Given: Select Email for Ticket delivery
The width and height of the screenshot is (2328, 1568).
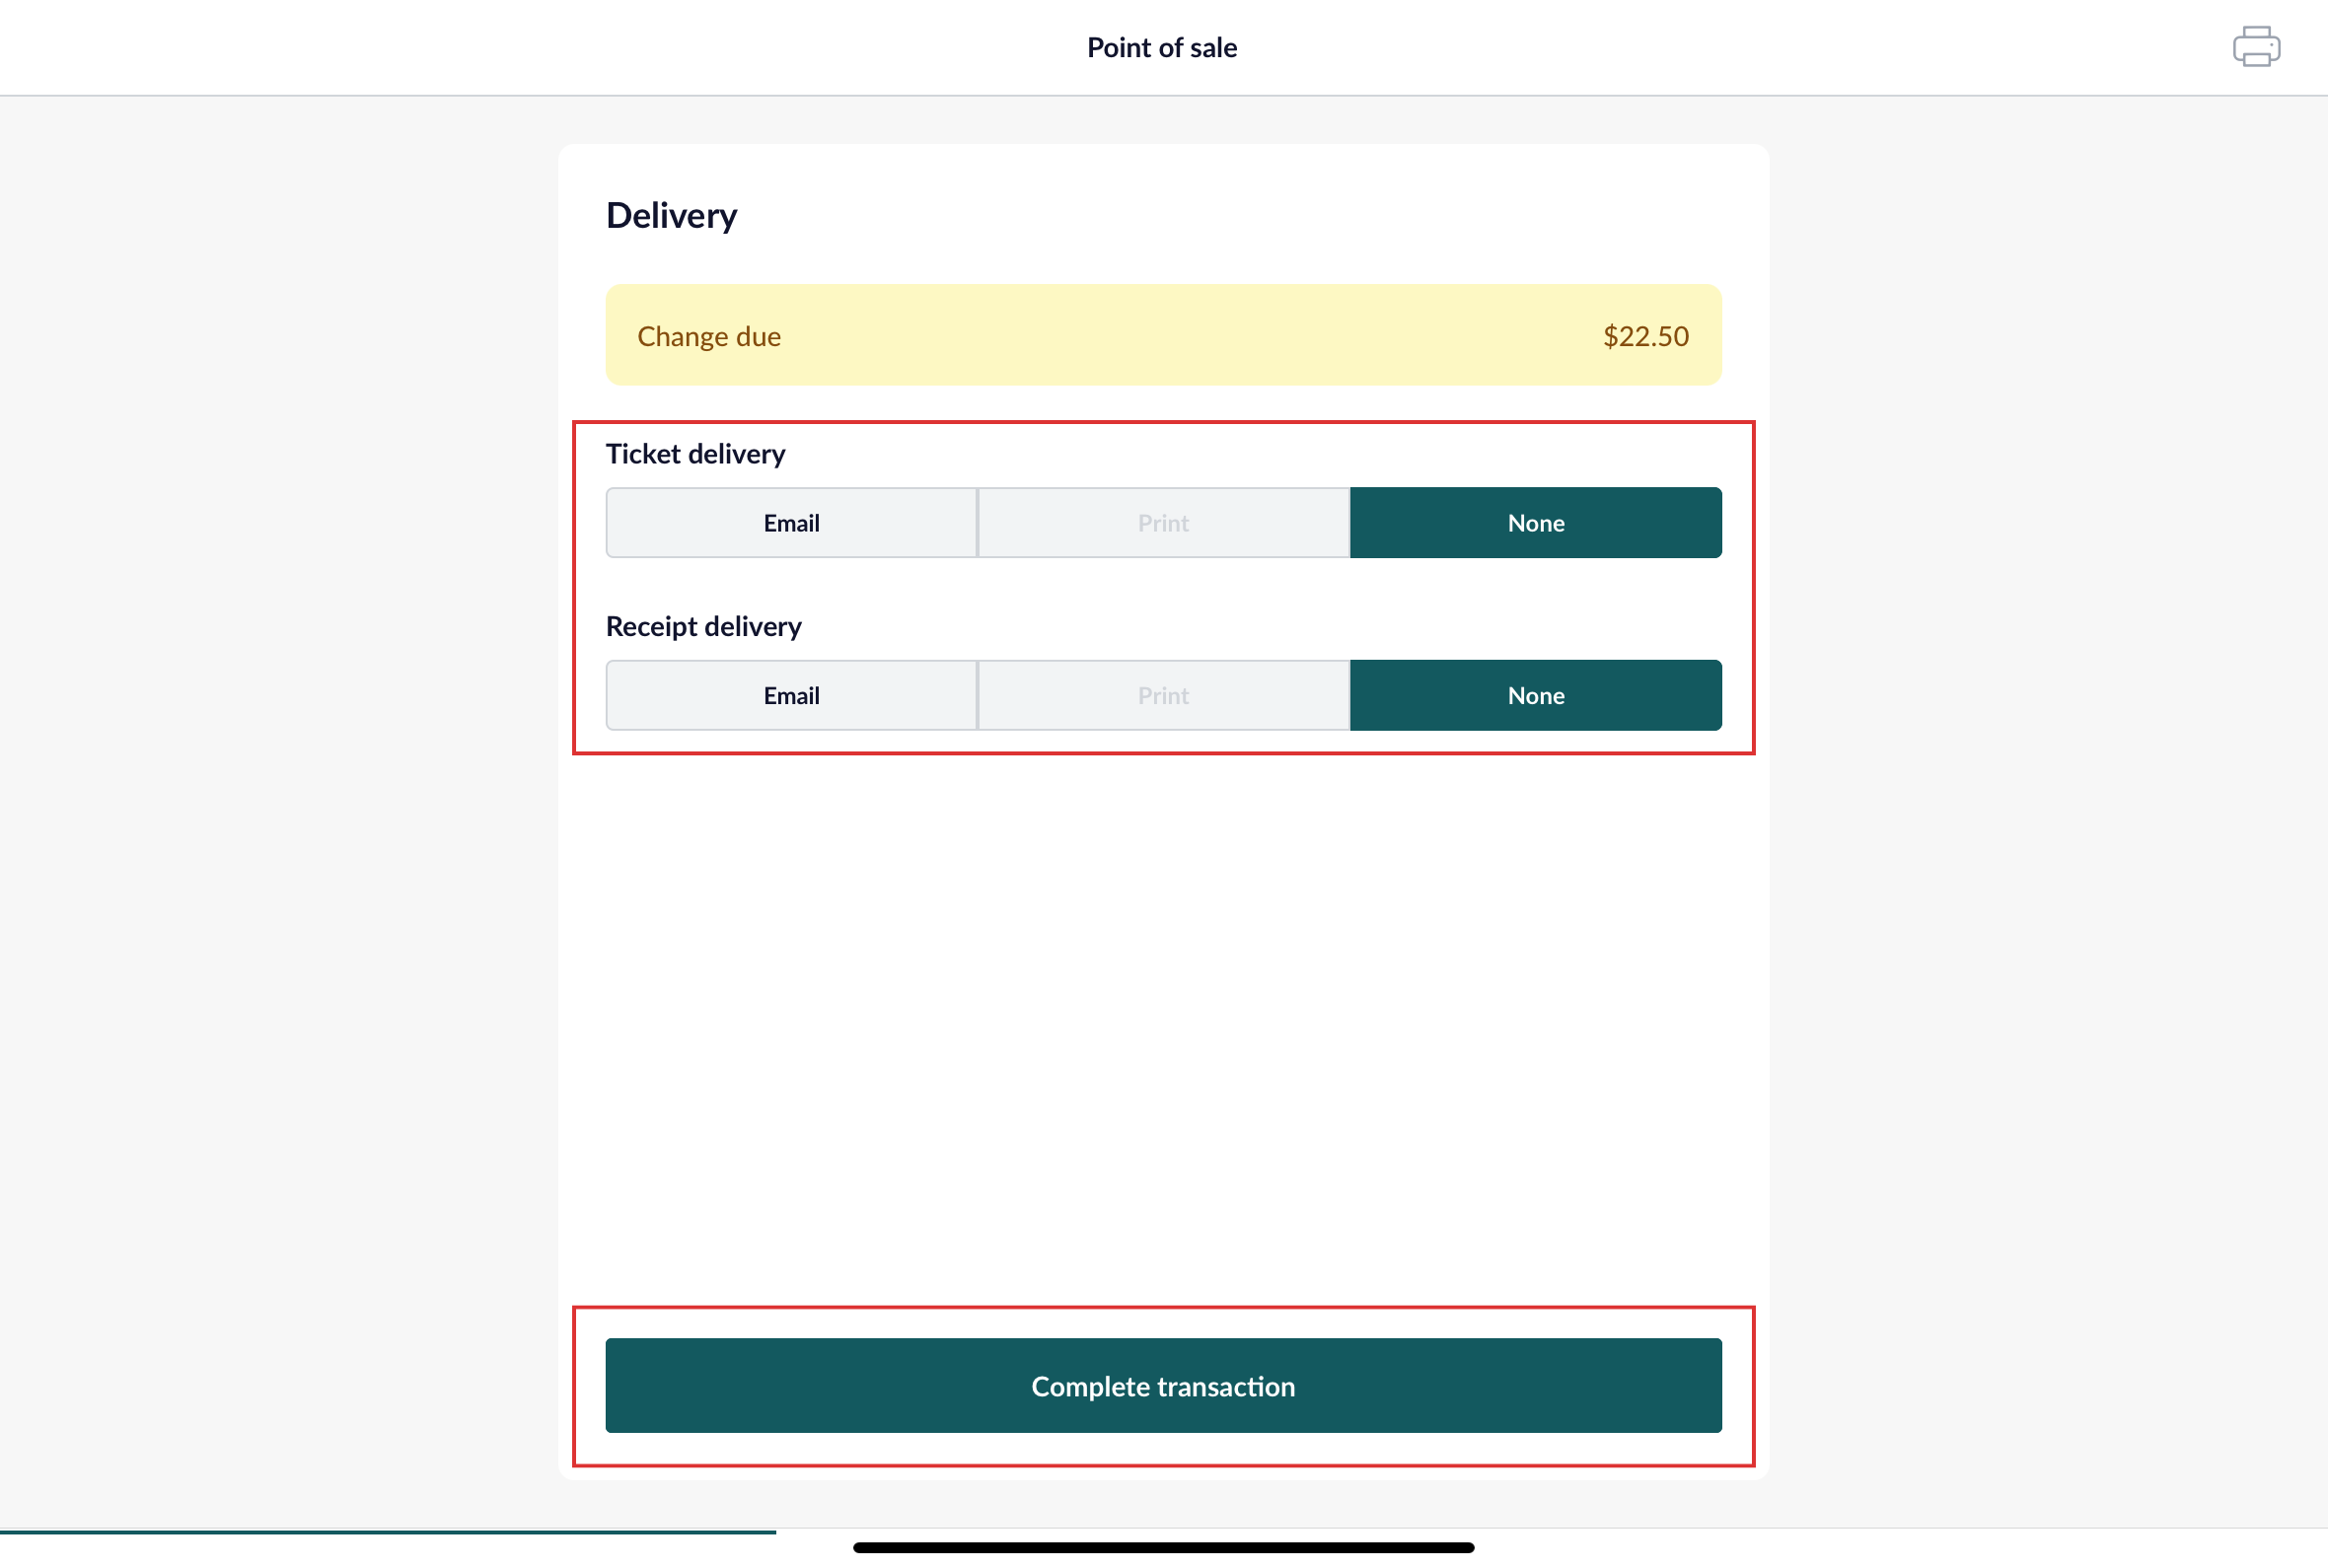Looking at the screenshot, I should tap(791, 523).
